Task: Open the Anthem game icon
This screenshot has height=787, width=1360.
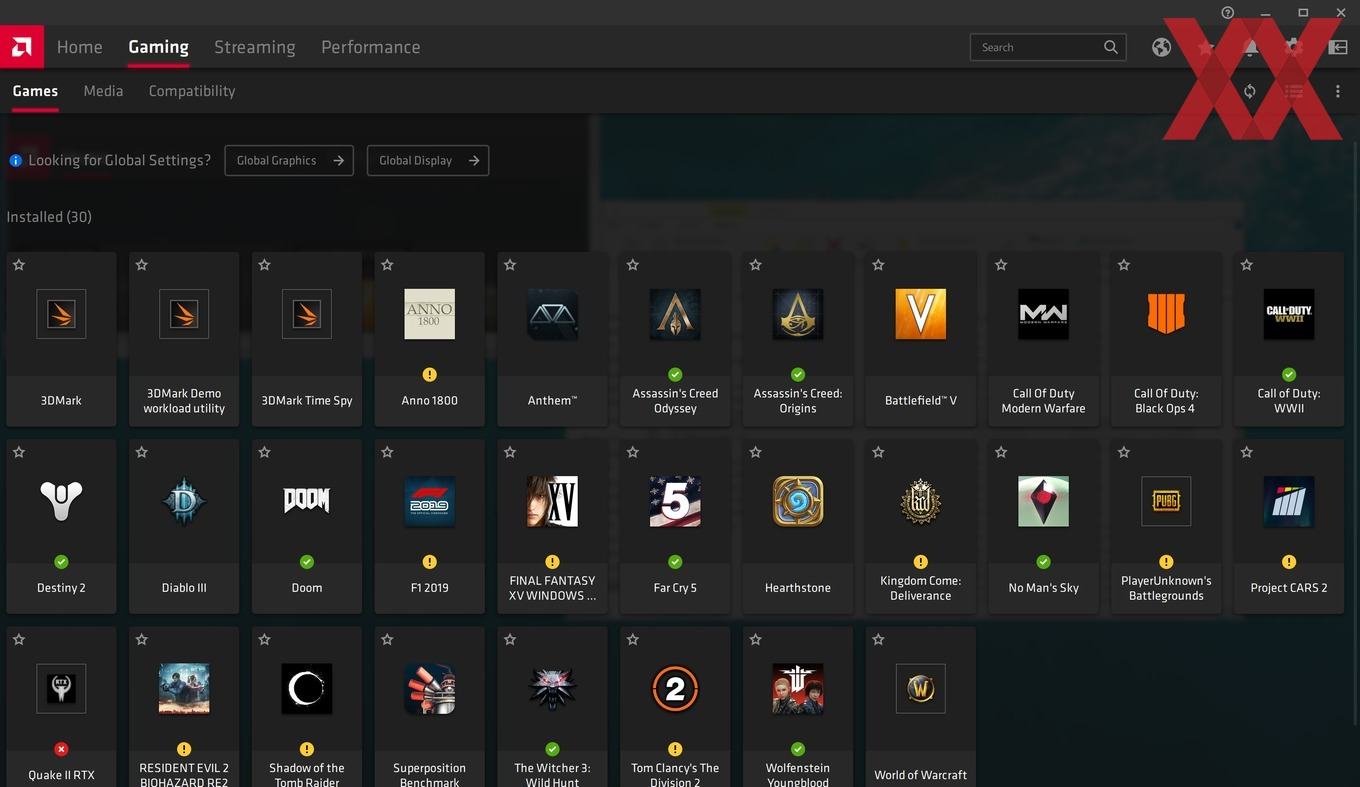Action: pos(552,314)
